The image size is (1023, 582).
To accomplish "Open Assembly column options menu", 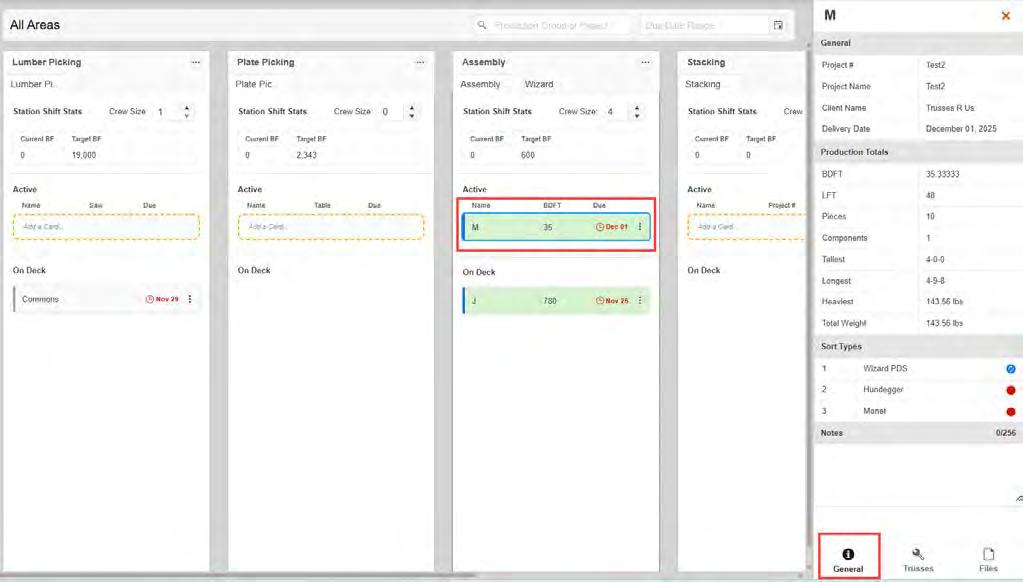I will [645, 63].
